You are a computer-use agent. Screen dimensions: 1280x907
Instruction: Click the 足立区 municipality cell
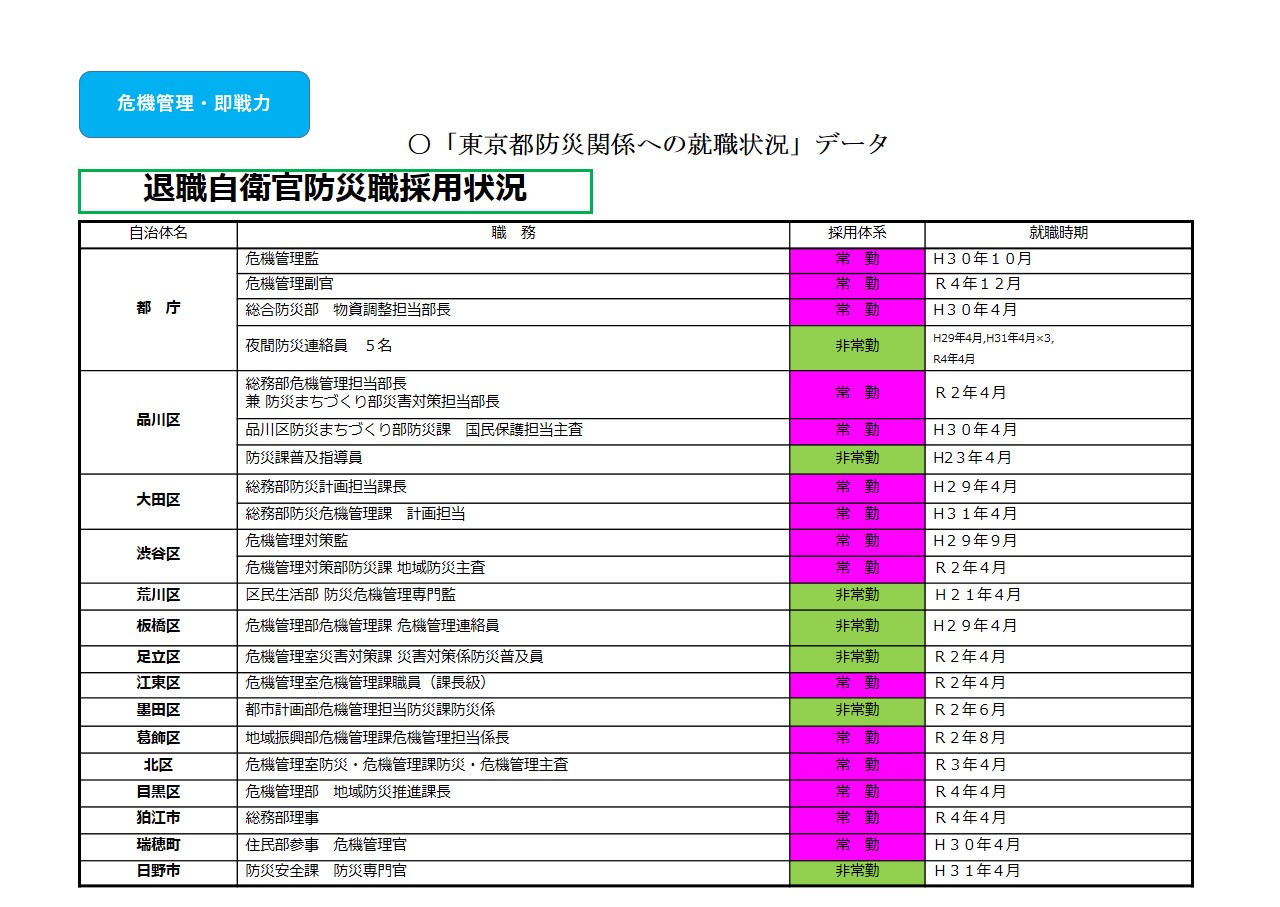(159, 658)
